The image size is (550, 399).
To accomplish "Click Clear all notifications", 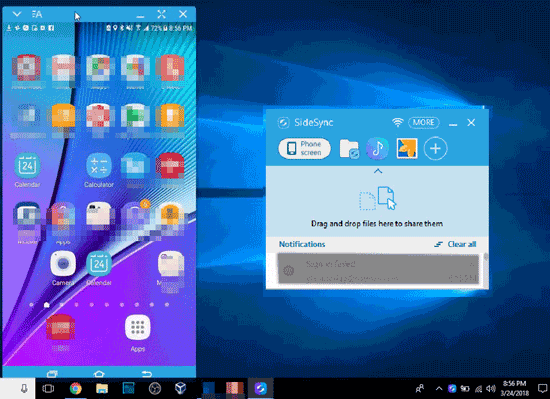I will click(455, 244).
